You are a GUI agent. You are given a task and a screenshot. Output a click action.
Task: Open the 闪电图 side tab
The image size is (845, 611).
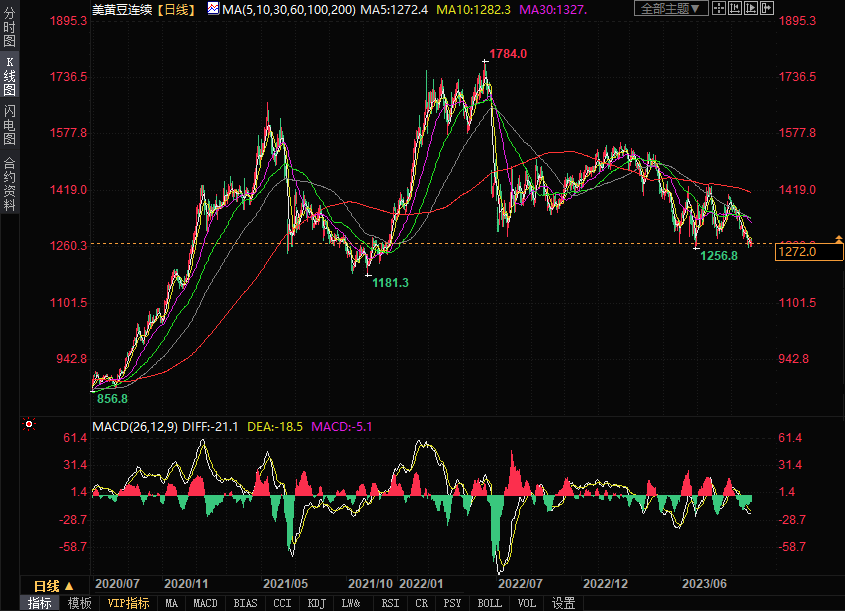(x=9, y=124)
